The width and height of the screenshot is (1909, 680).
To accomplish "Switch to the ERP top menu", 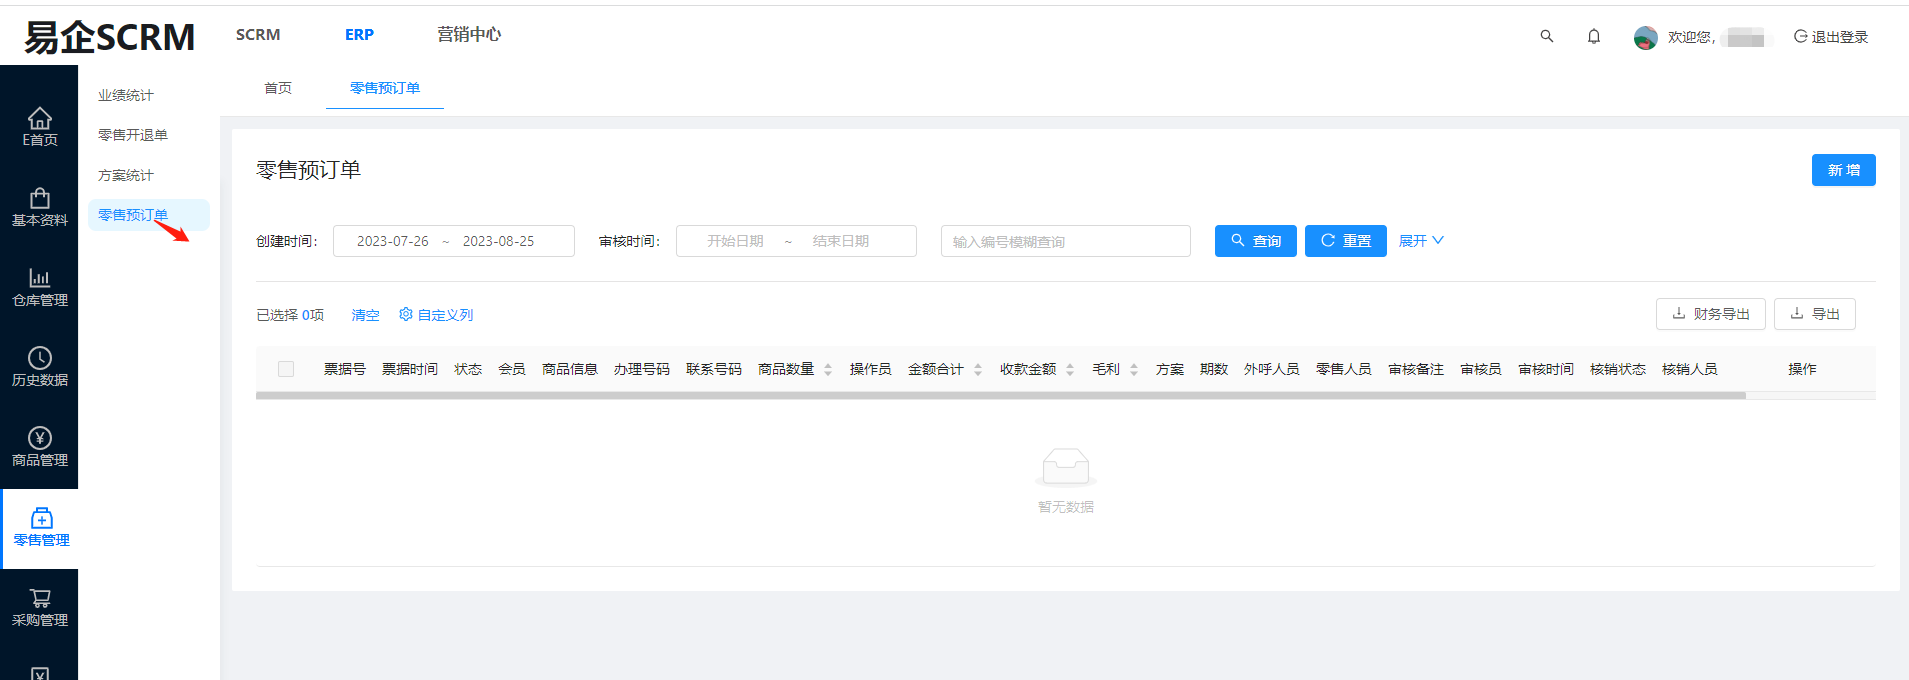I will (359, 35).
